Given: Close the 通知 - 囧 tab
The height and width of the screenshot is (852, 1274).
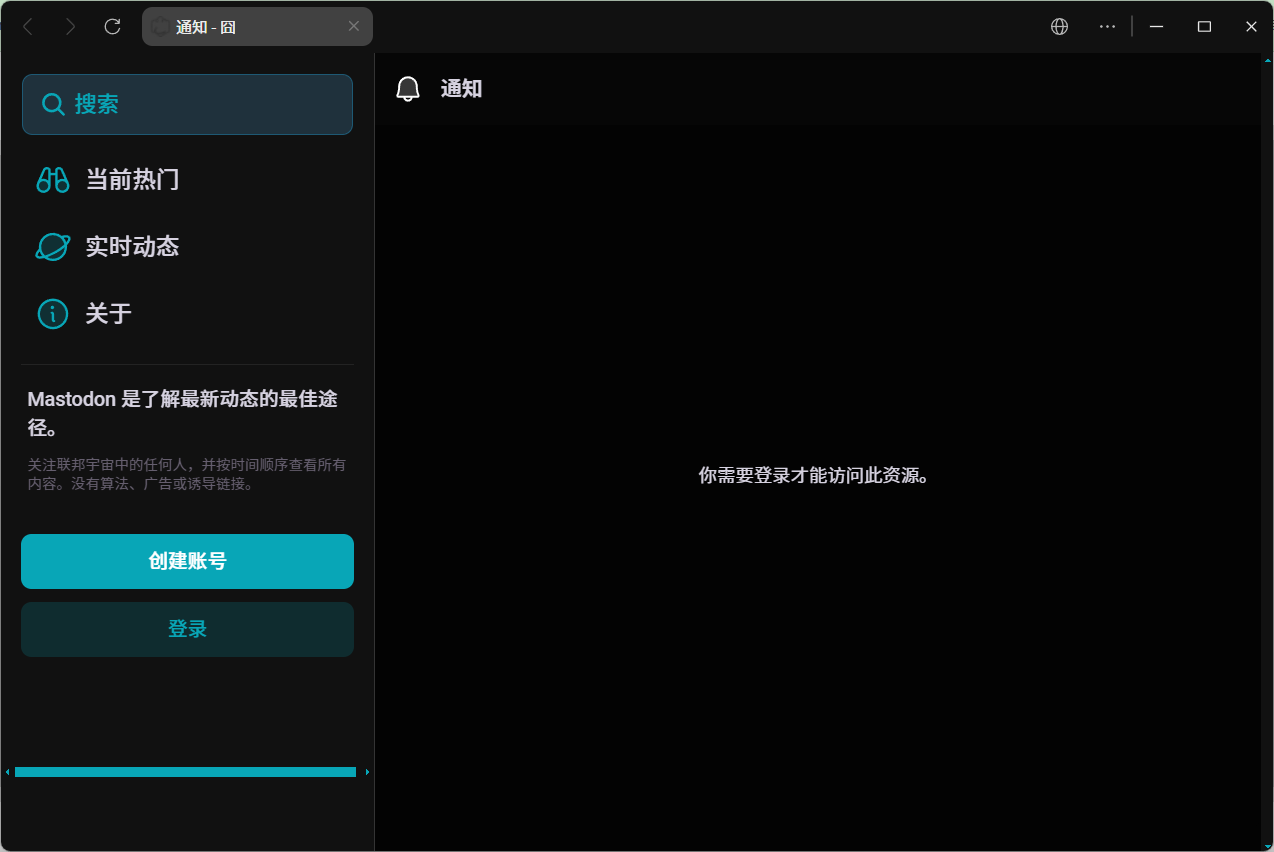Looking at the screenshot, I should click(x=354, y=27).
